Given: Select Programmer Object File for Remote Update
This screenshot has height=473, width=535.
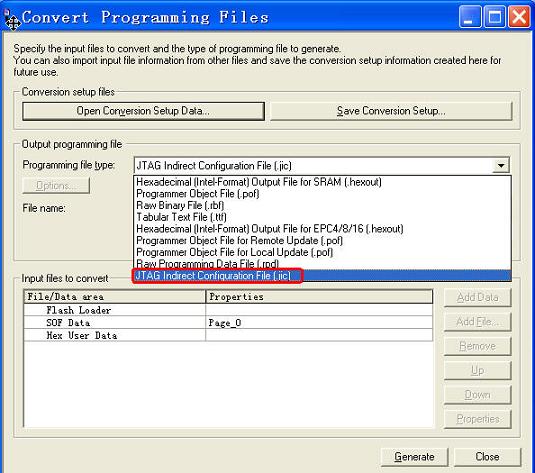Looking at the screenshot, I should [x=239, y=241].
